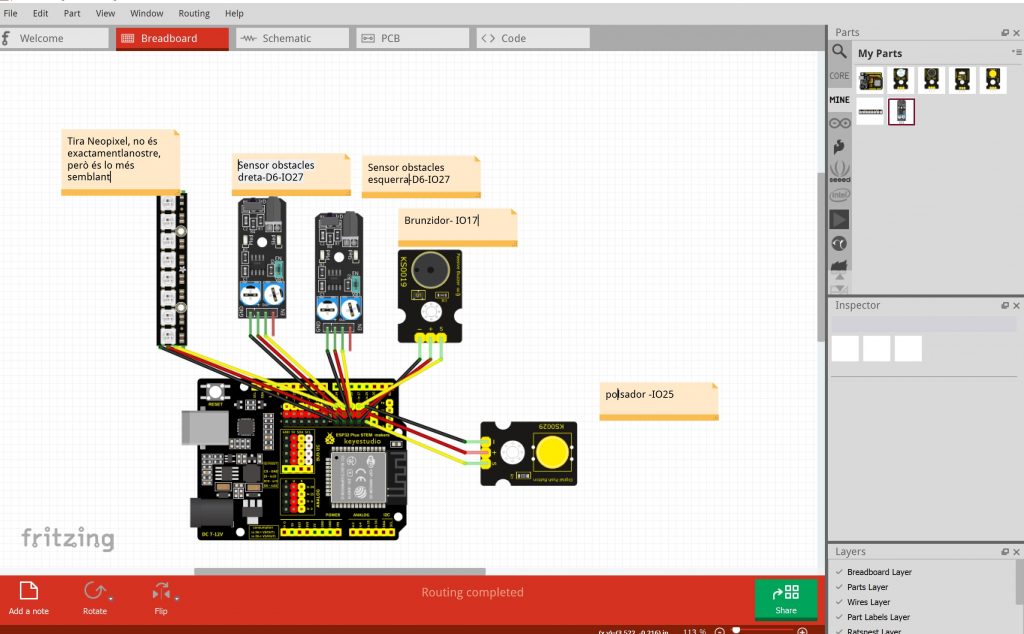
Task: Click the scroll-down arrow below the parts bins
Action: [x=839, y=289]
